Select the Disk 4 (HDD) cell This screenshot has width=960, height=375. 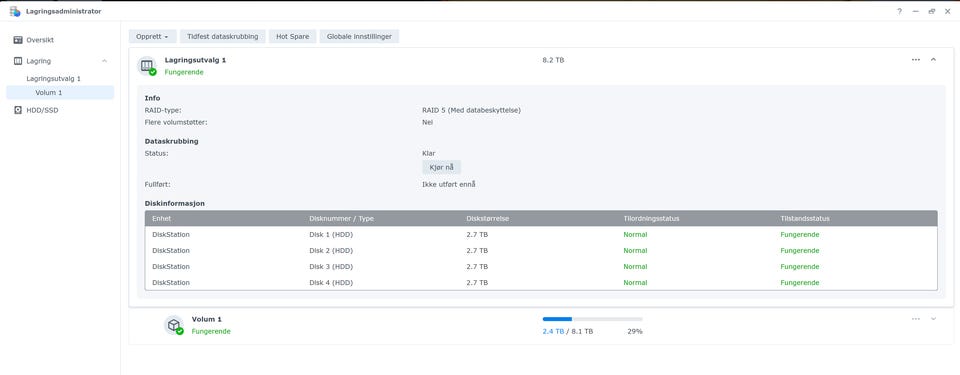[331, 282]
